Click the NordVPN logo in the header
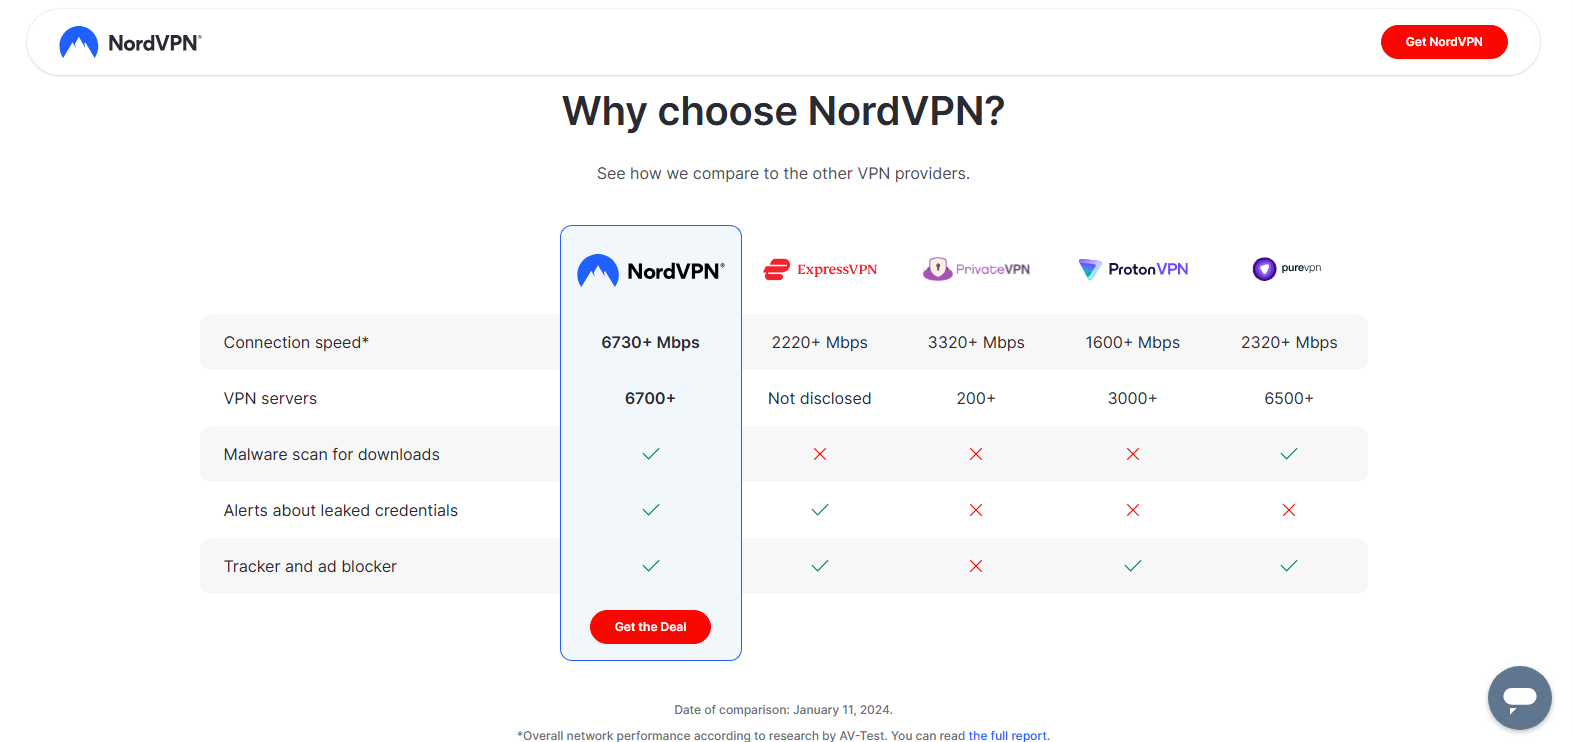This screenshot has height=742, width=1573. (x=130, y=43)
